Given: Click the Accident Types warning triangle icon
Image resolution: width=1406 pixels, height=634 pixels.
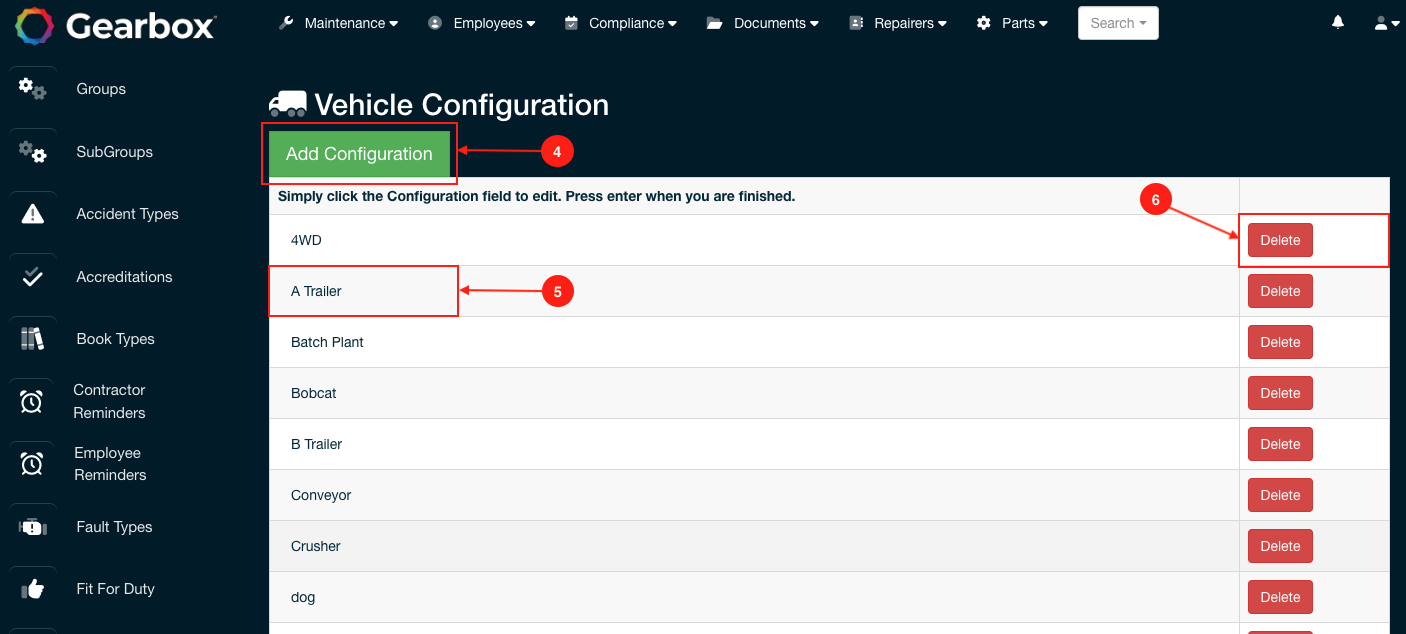Looking at the screenshot, I should (33, 214).
